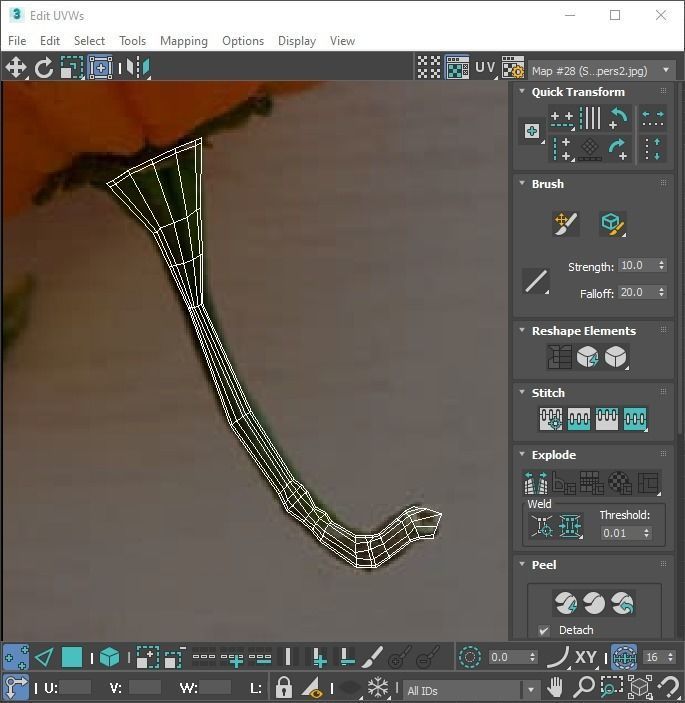Click Align Horizontally to Pivot icon

pyautogui.click(x=562, y=119)
